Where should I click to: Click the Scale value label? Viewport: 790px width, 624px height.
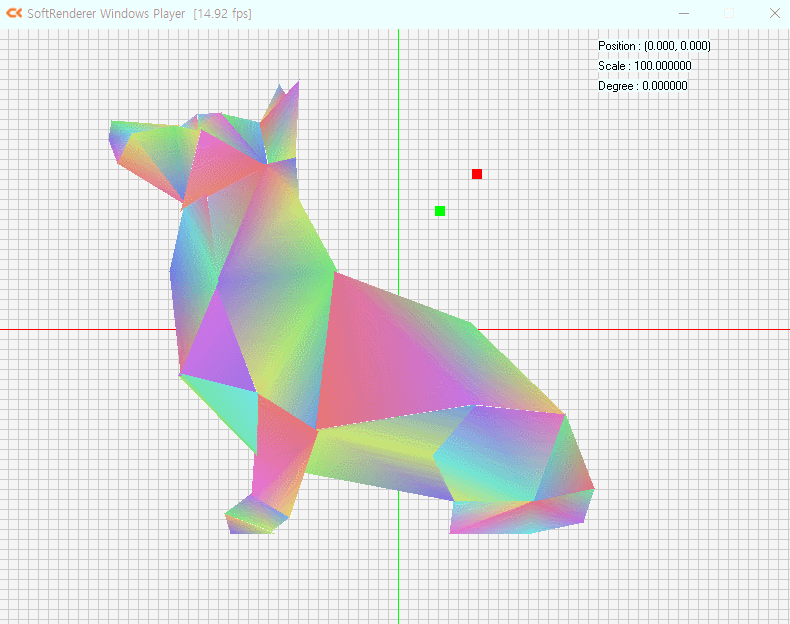click(644, 66)
